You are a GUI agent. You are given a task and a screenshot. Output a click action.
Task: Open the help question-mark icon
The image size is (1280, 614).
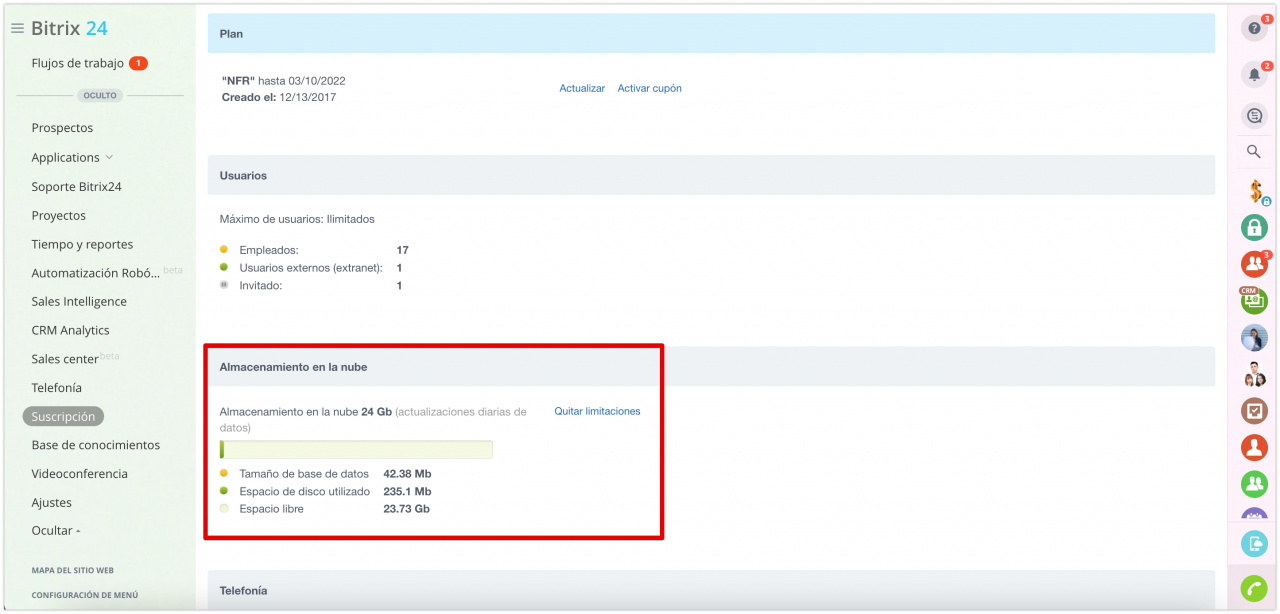point(1254,28)
